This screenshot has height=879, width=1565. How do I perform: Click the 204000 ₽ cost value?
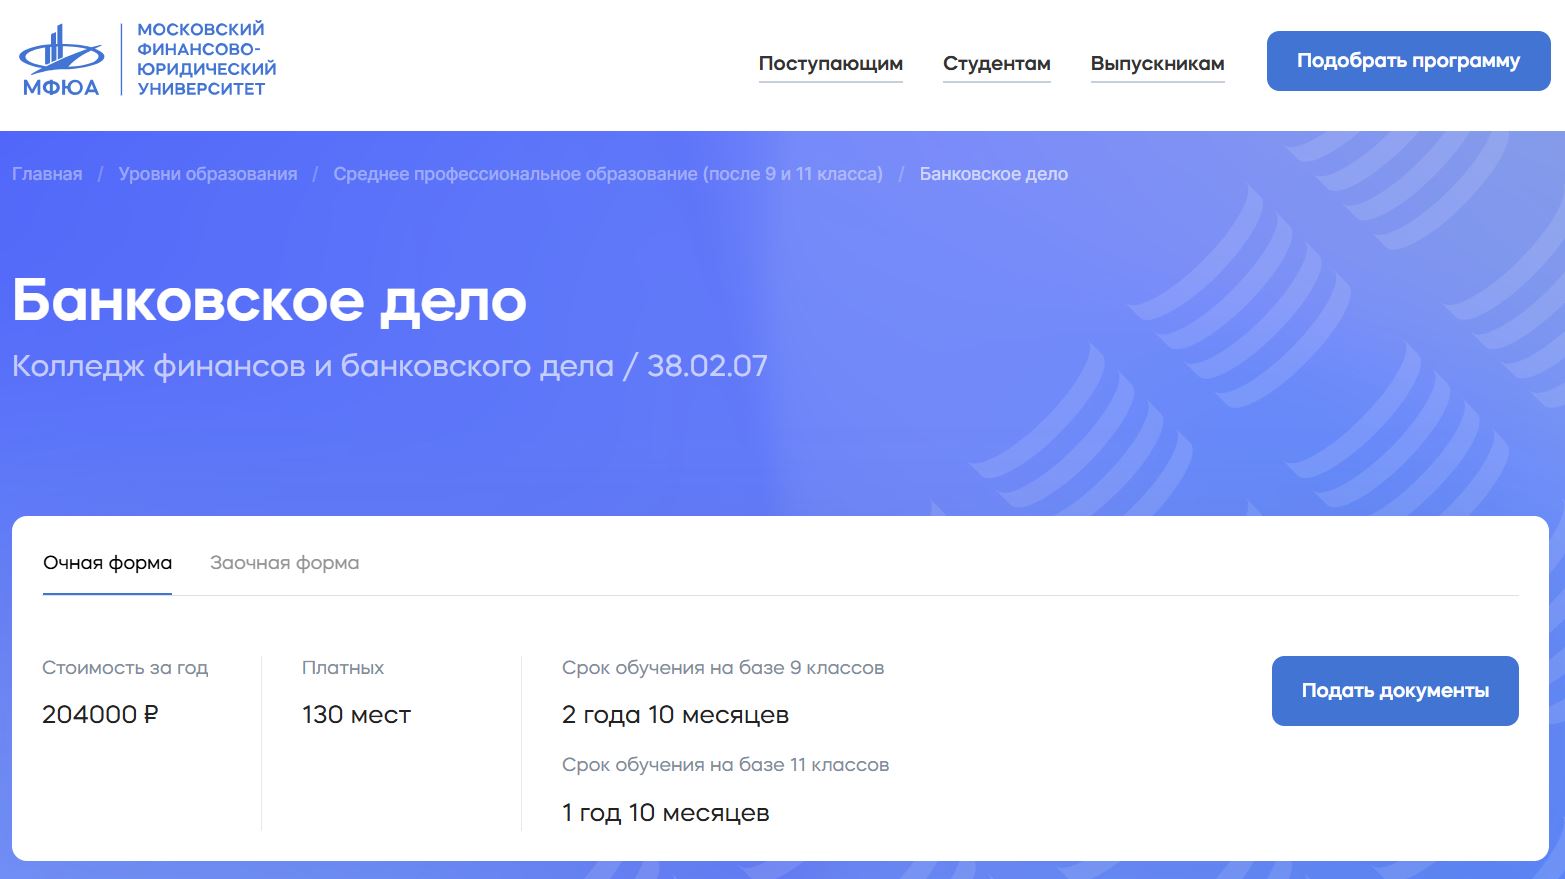click(100, 715)
